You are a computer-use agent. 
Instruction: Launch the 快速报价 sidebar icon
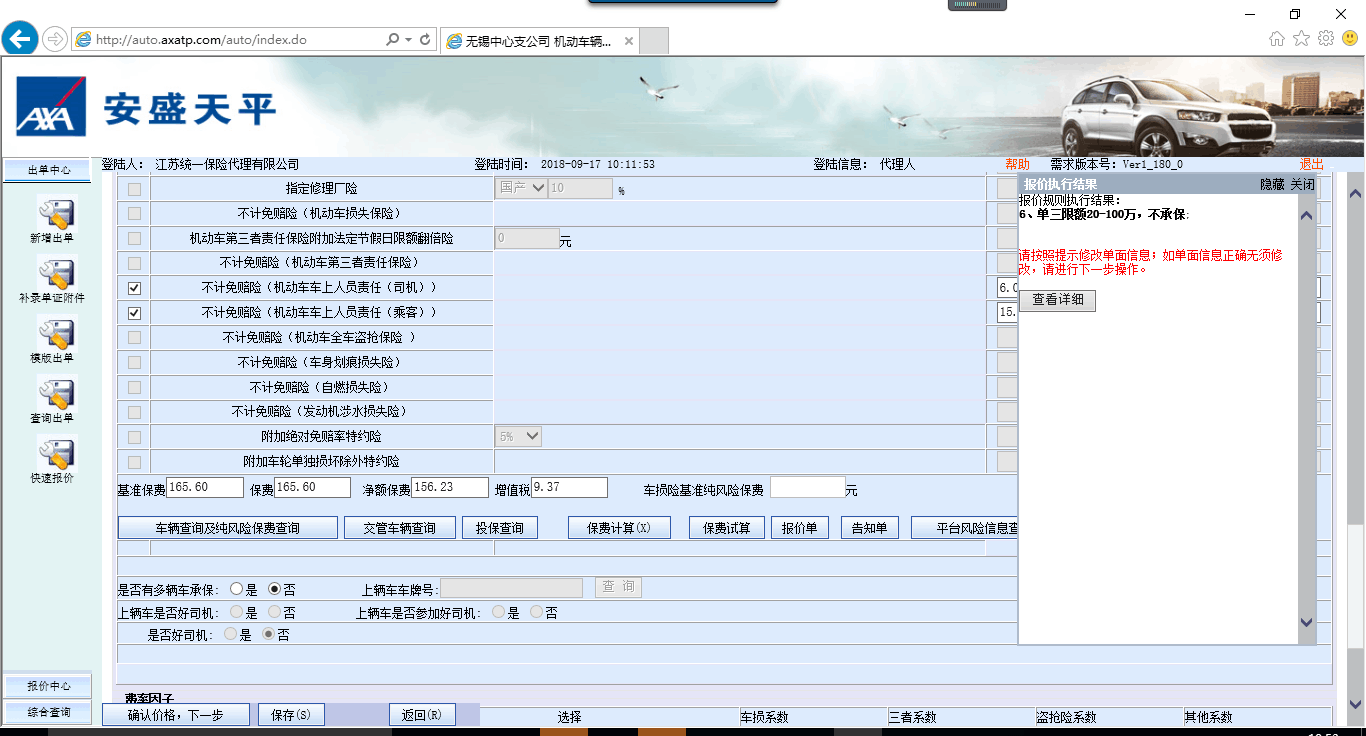57,454
